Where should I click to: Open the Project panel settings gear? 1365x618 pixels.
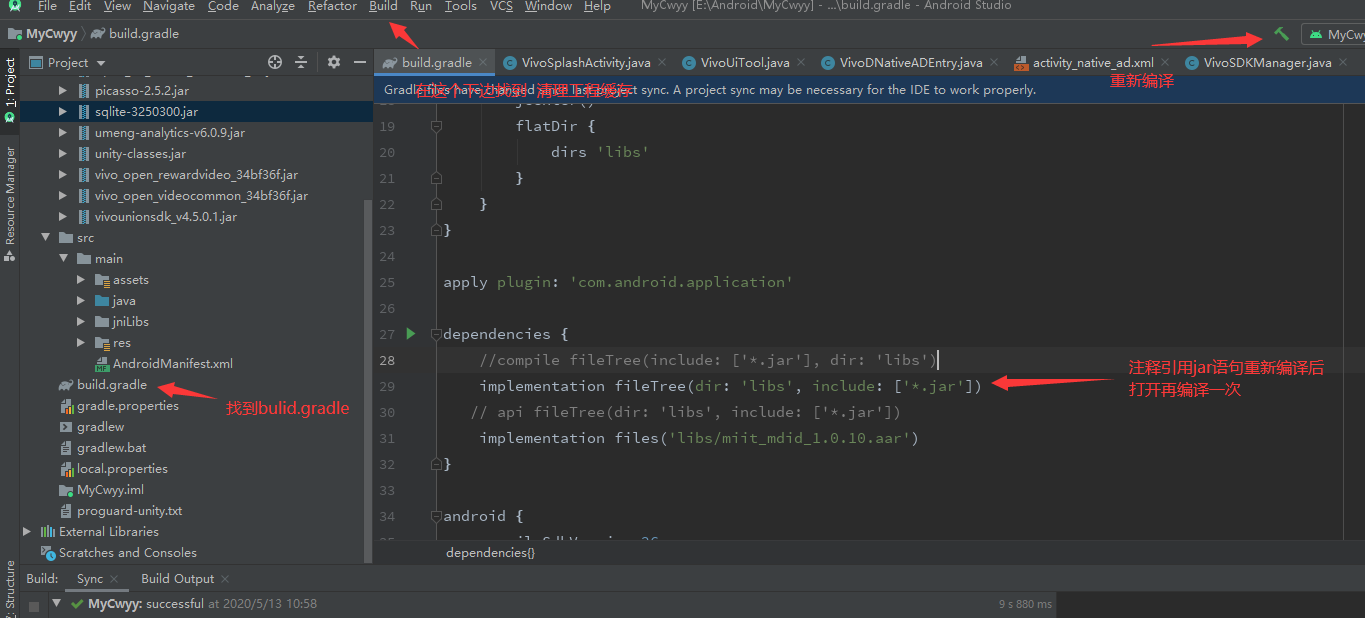333,62
